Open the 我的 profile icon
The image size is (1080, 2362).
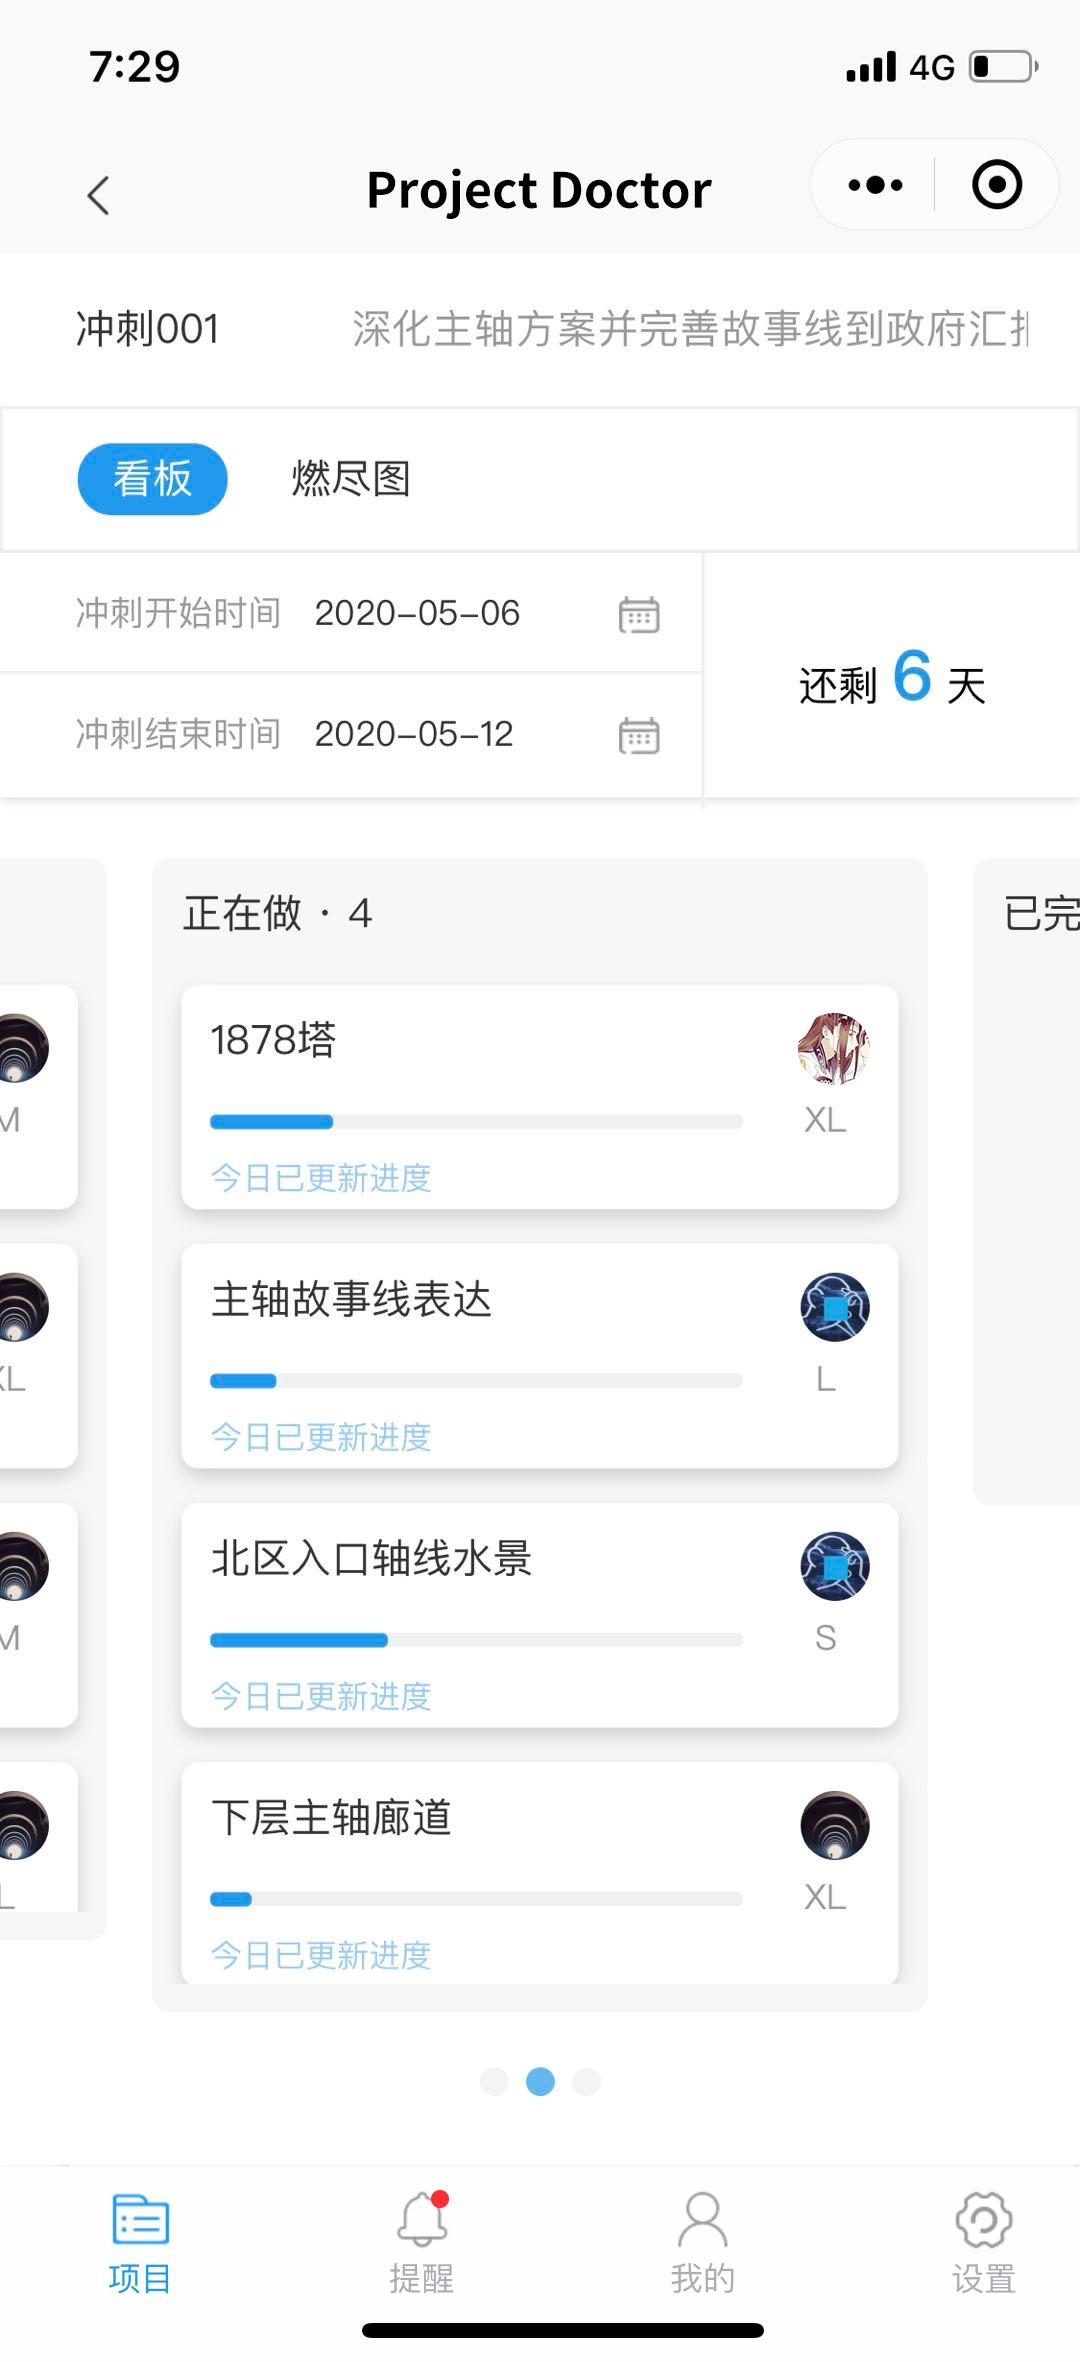(703, 2219)
